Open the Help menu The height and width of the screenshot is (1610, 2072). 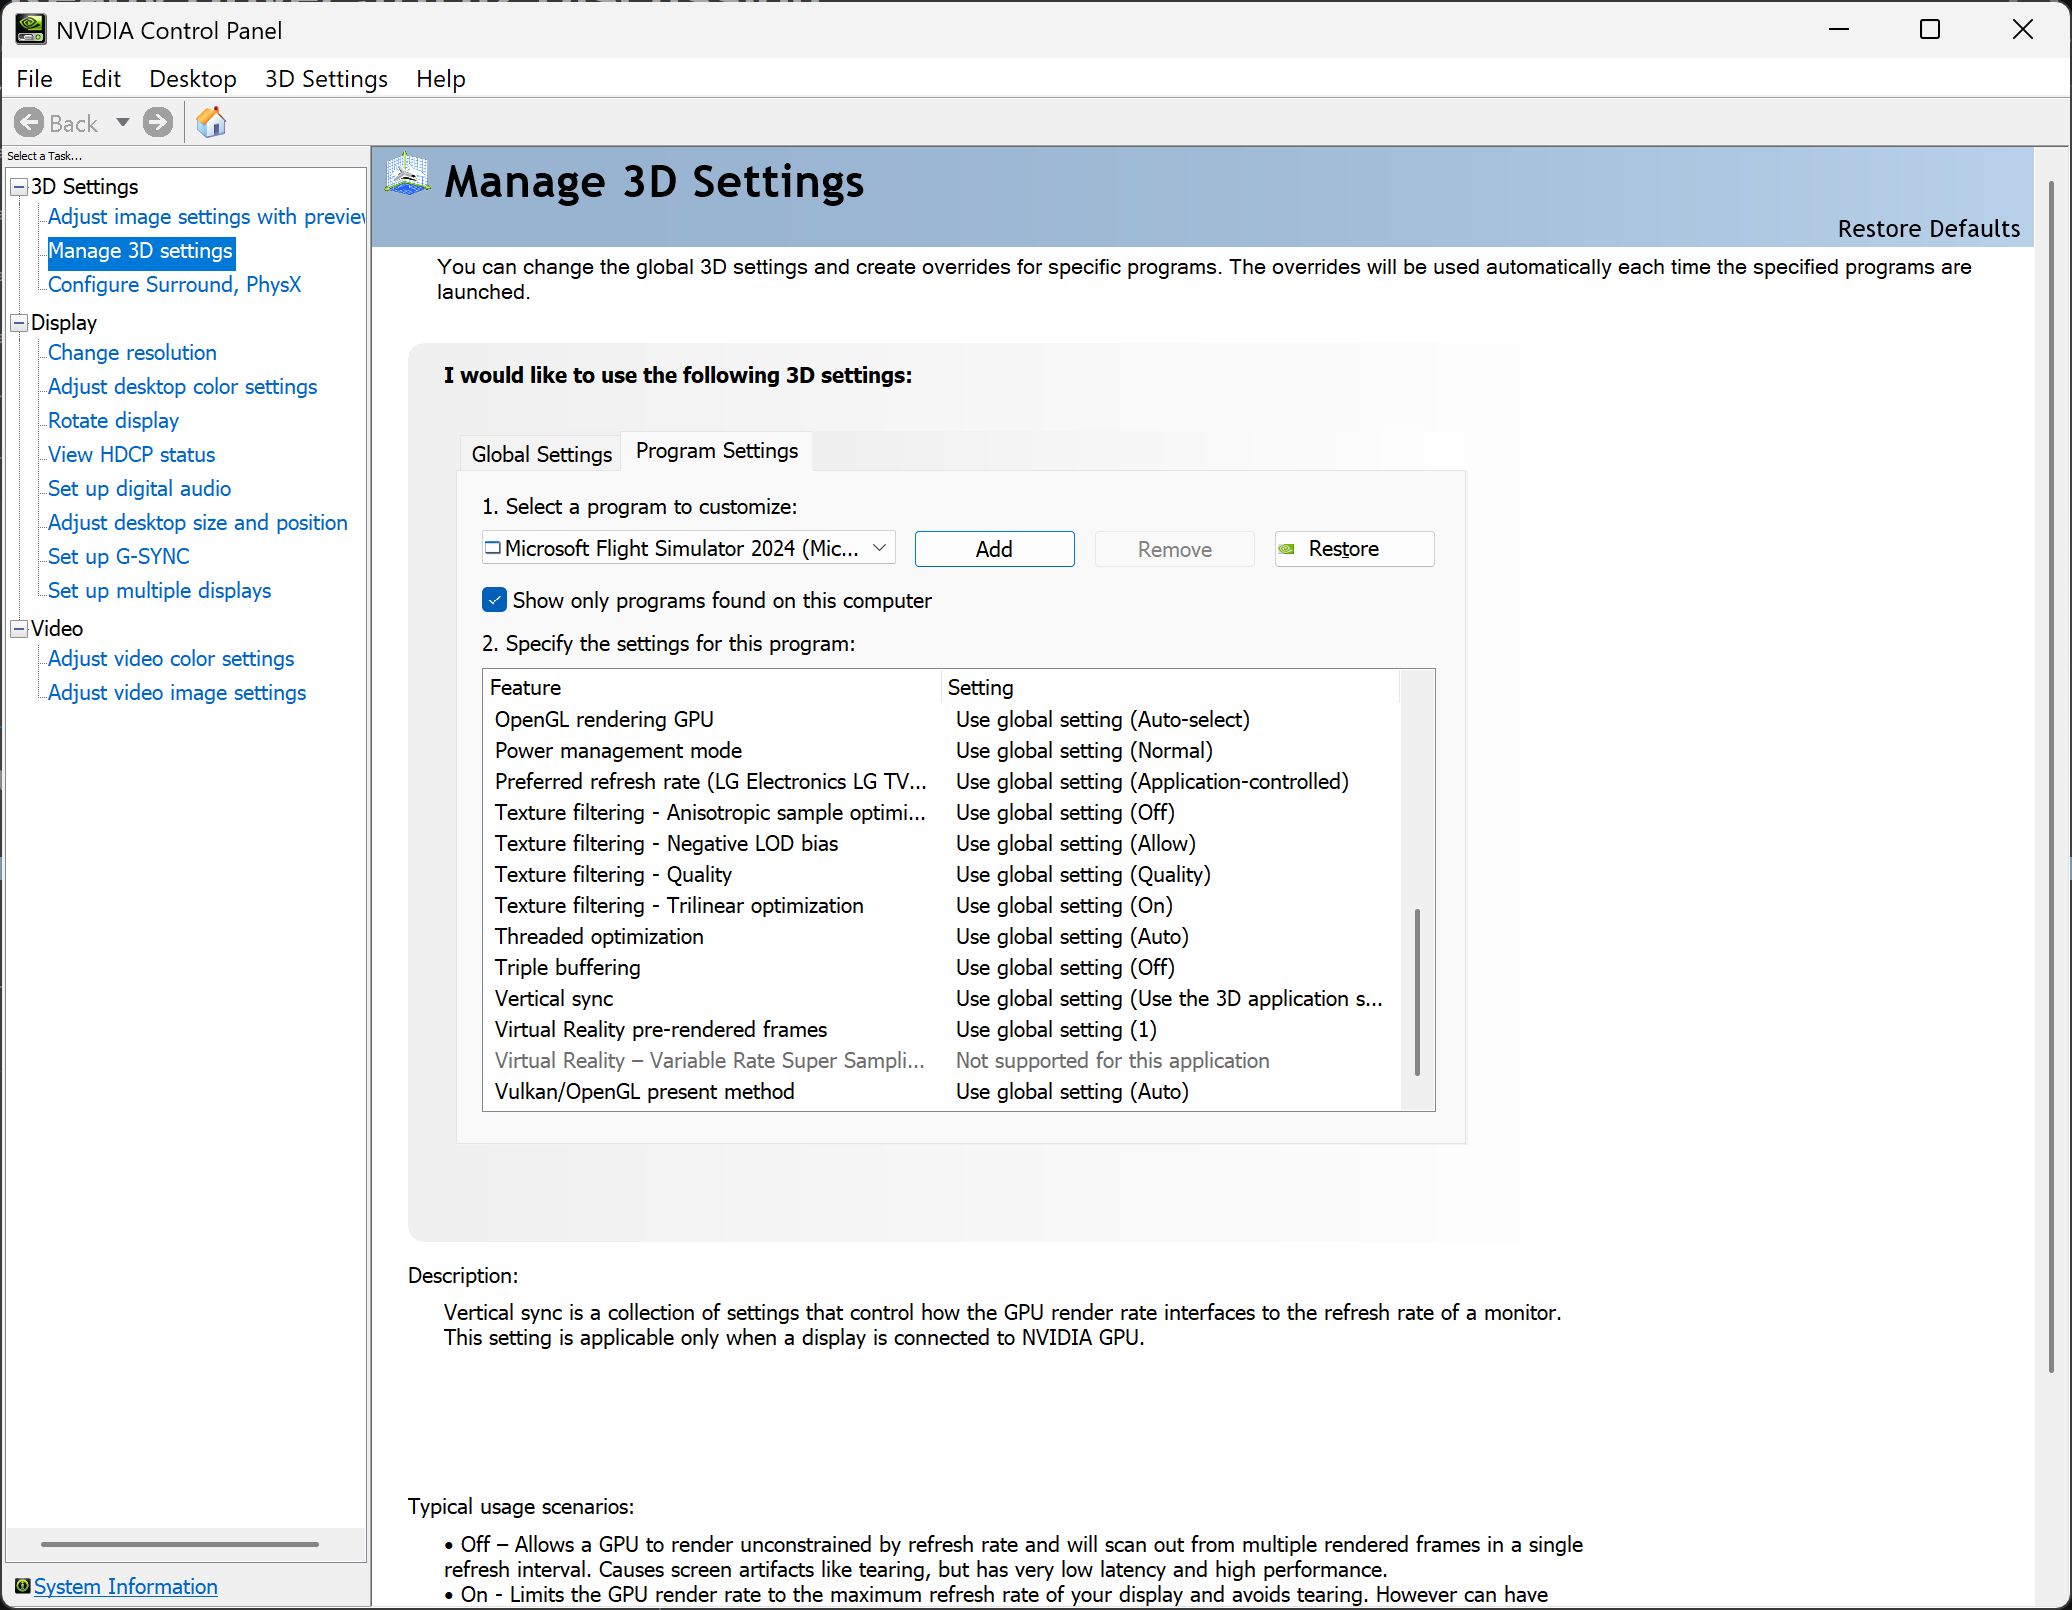(441, 79)
